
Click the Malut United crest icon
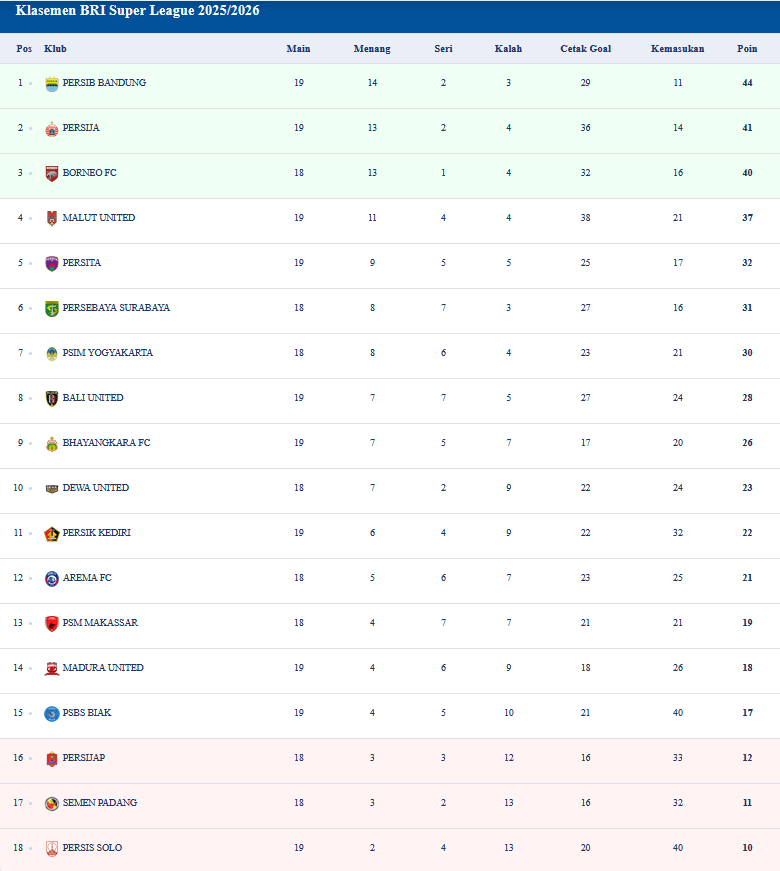[x=52, y=219]
